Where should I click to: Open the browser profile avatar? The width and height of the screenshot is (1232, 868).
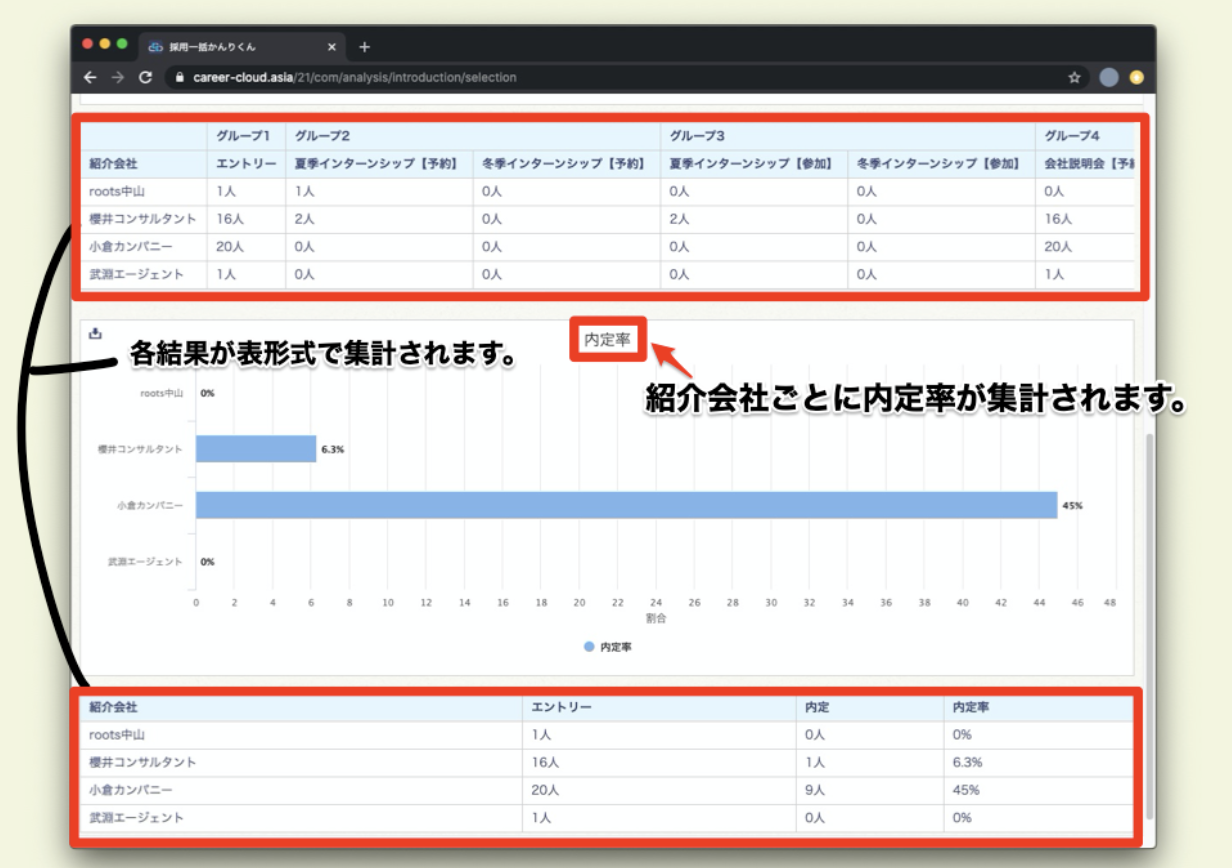click(1108, 77)
